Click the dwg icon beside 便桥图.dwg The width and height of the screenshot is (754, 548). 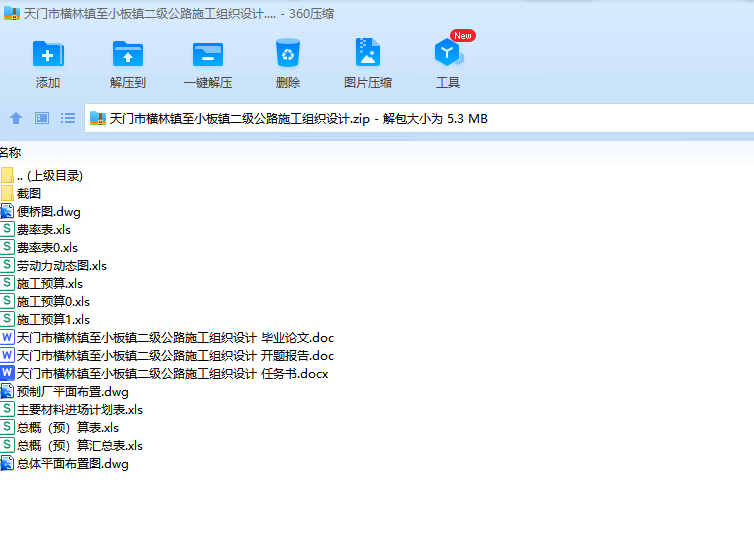[7, 211]
